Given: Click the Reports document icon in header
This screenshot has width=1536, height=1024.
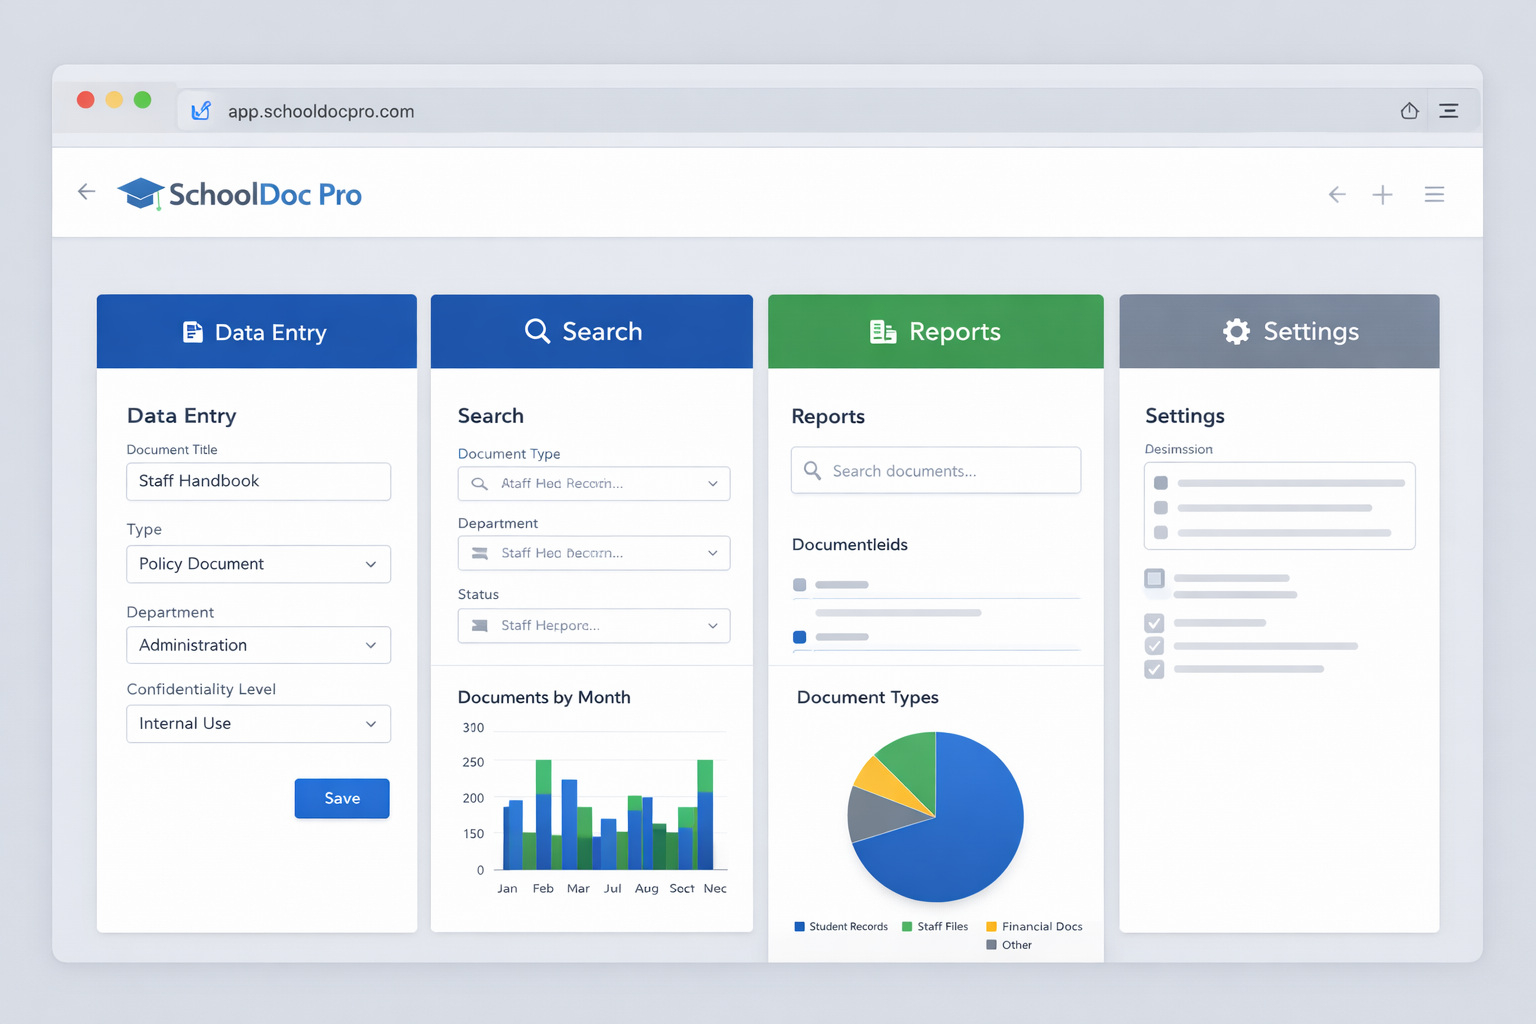Looking at the screenshot, I should tap(882, 332).
